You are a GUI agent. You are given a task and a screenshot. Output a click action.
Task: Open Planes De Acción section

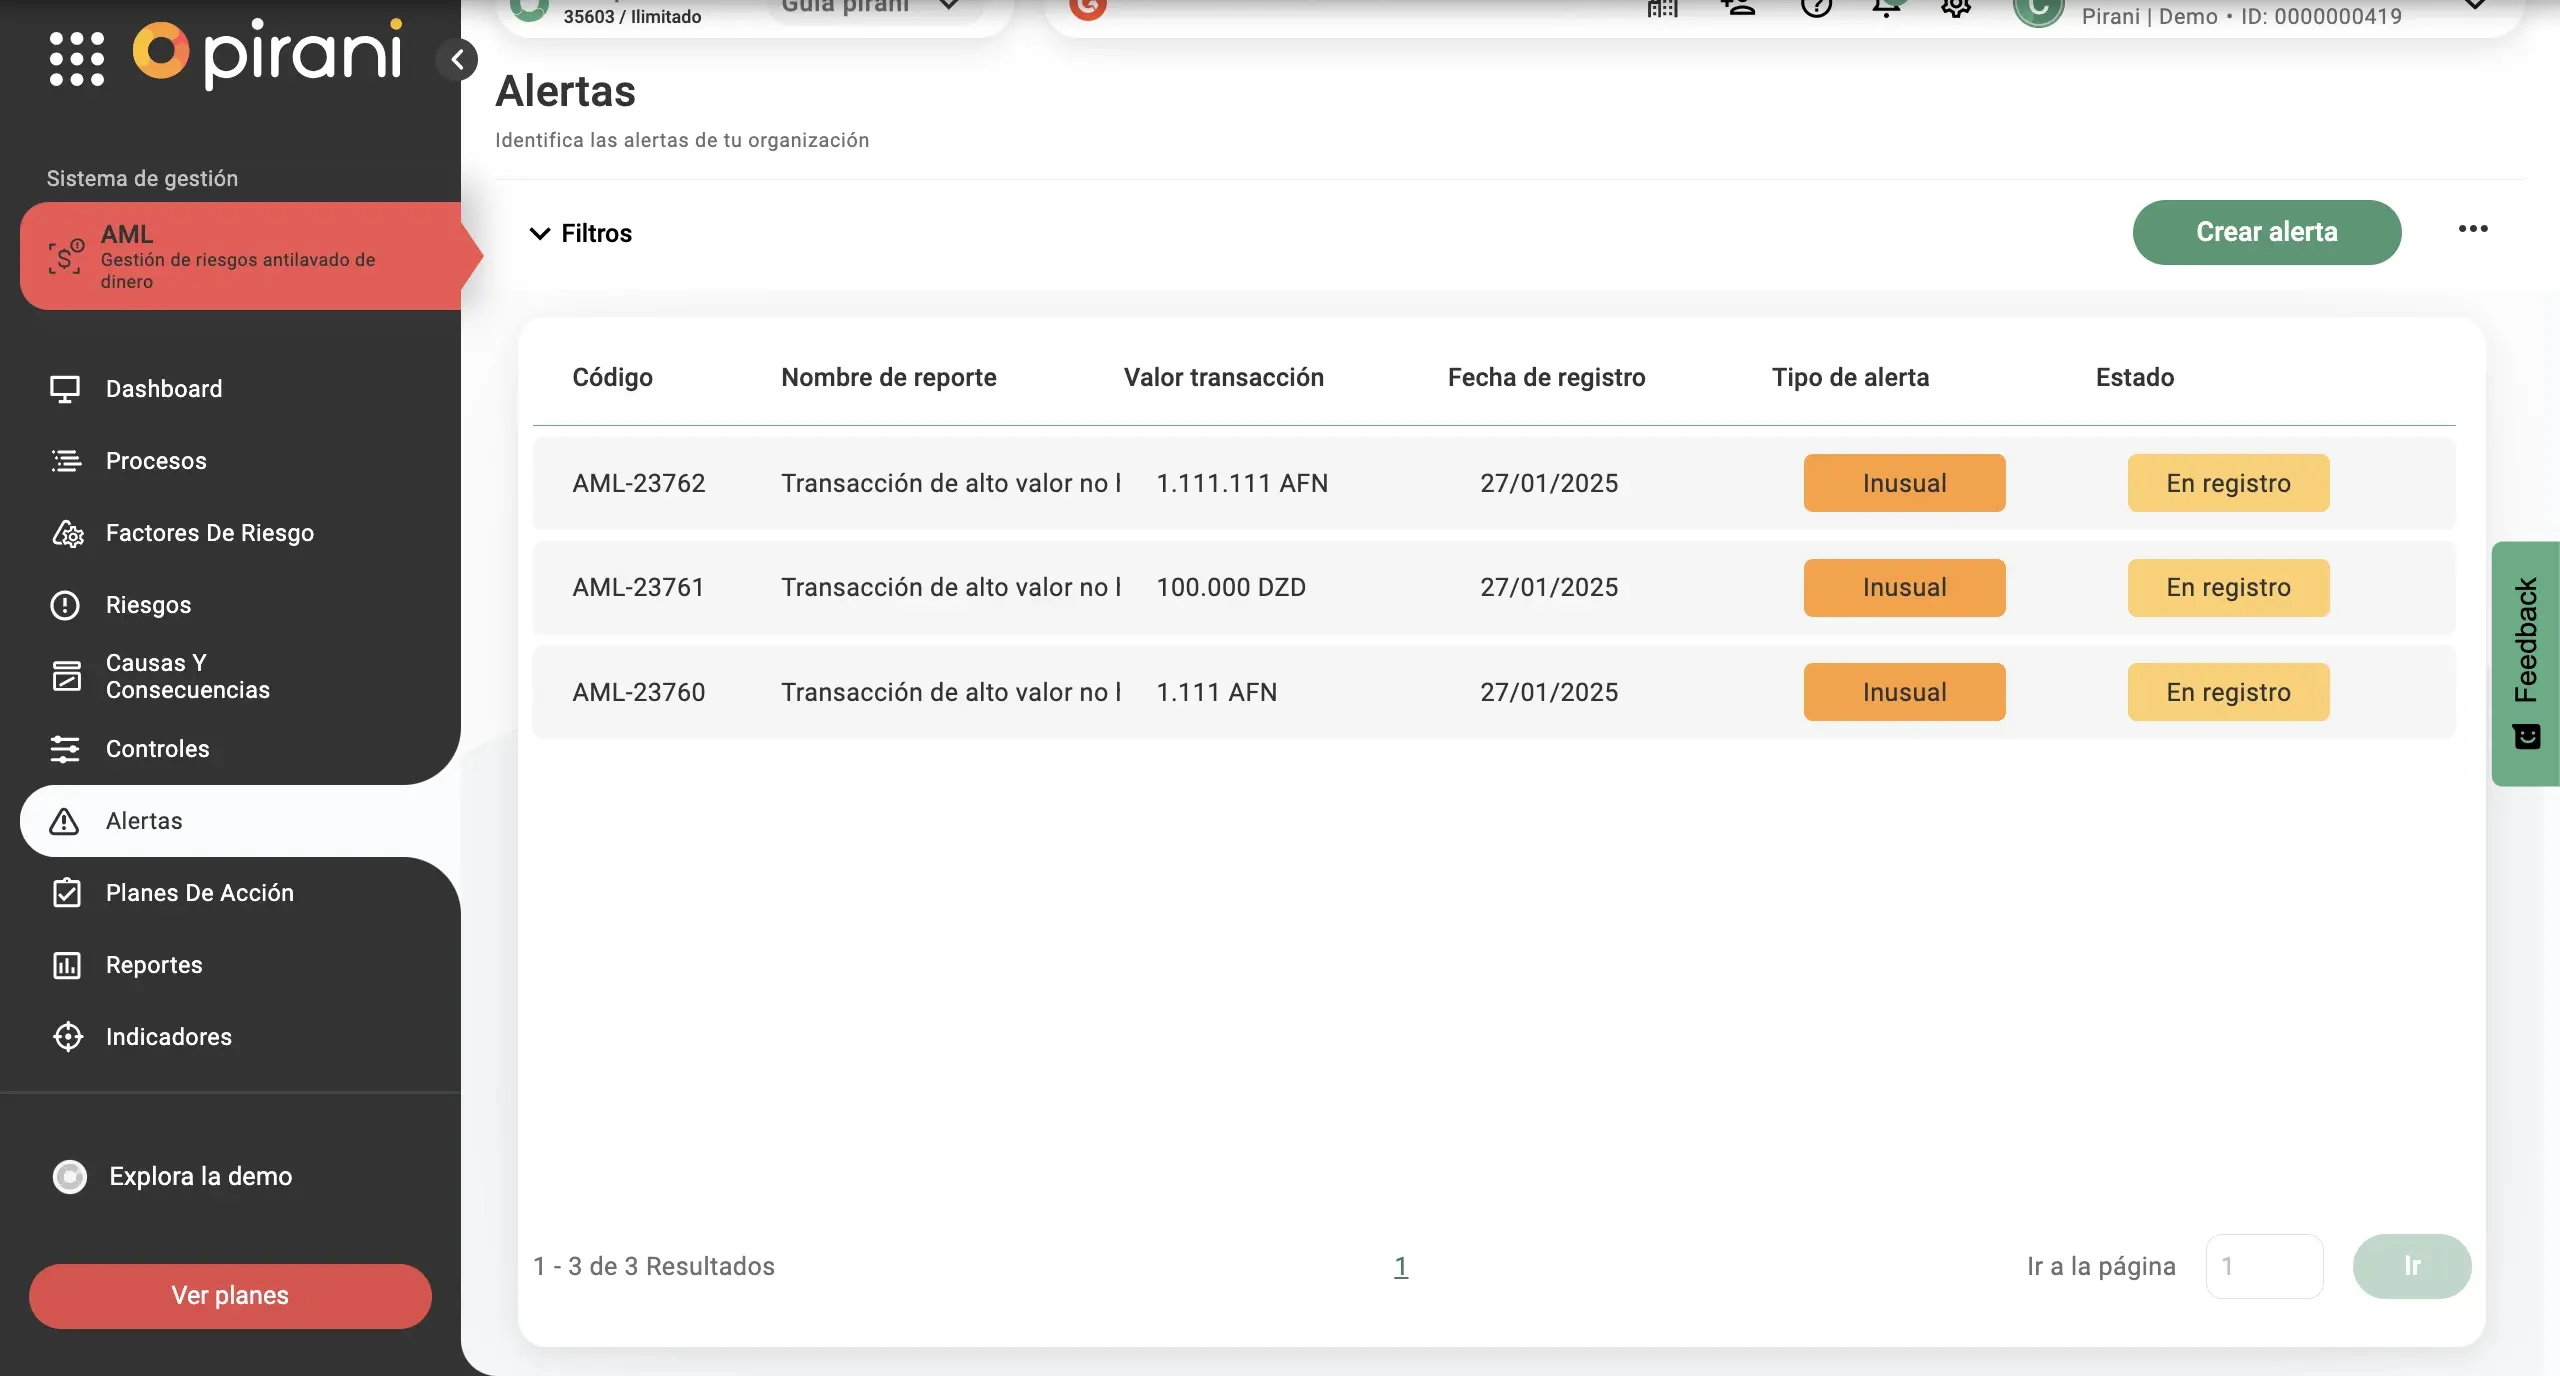point(199,893)
